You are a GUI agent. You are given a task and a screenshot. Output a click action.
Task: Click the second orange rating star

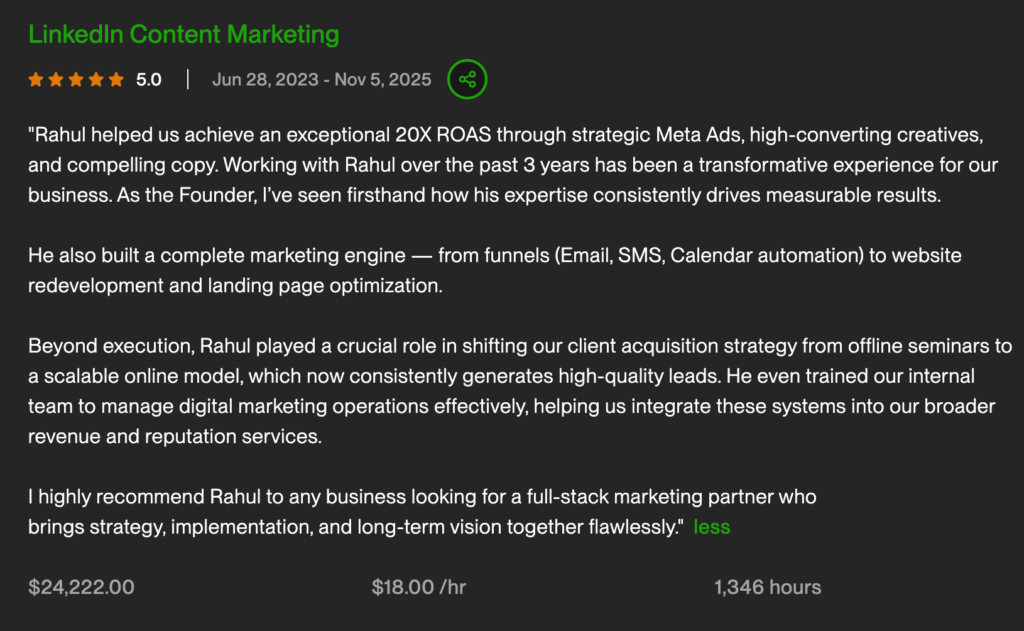tap(56, 80)
